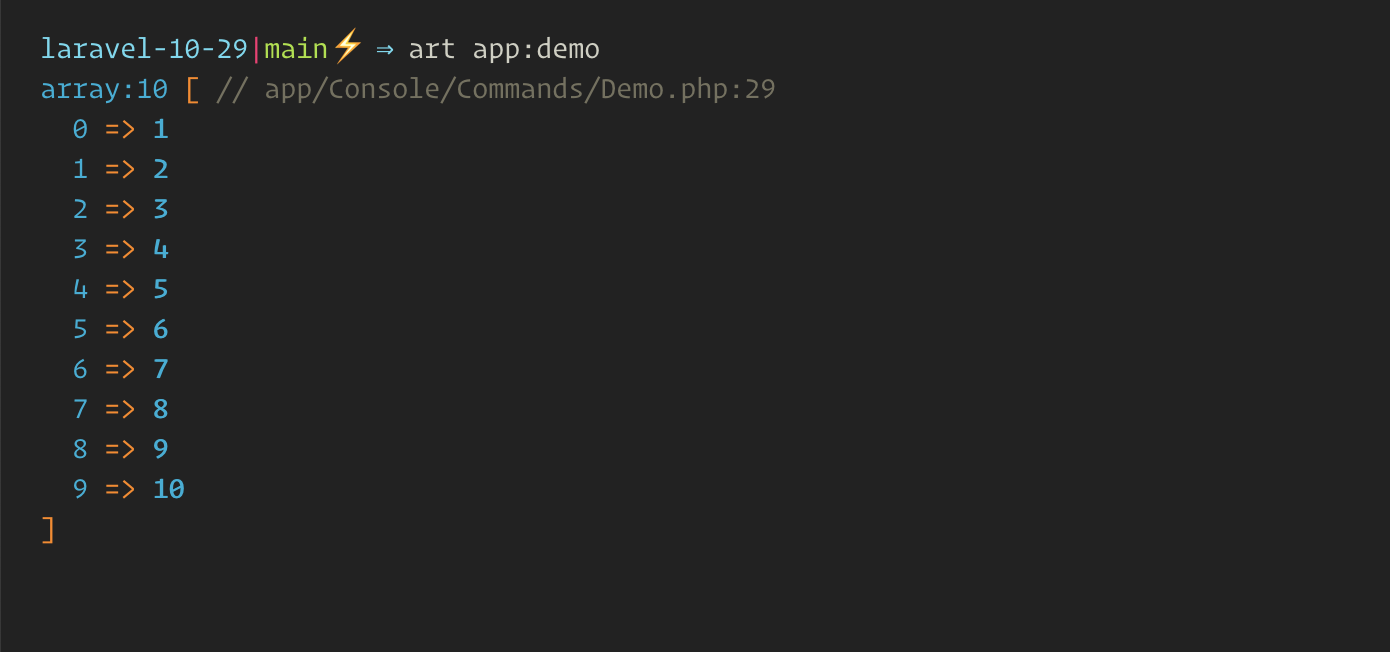Select the array key 3

point(80,249)
